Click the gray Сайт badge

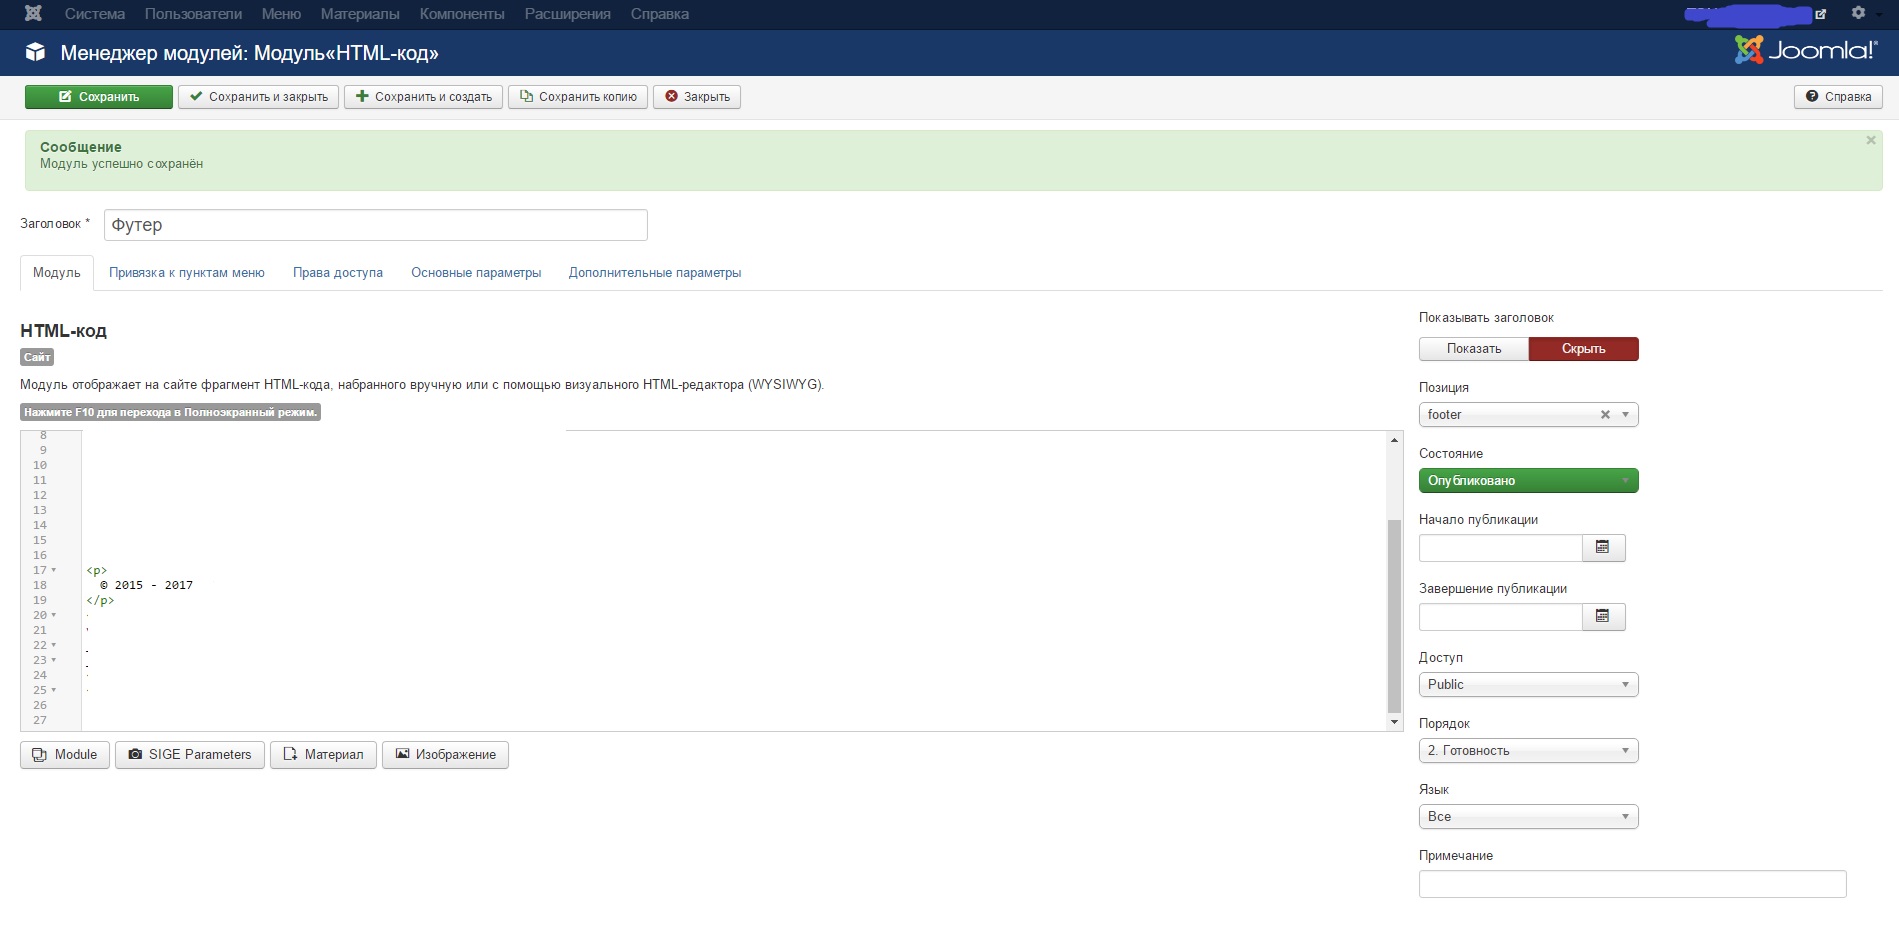coord(37,357)
